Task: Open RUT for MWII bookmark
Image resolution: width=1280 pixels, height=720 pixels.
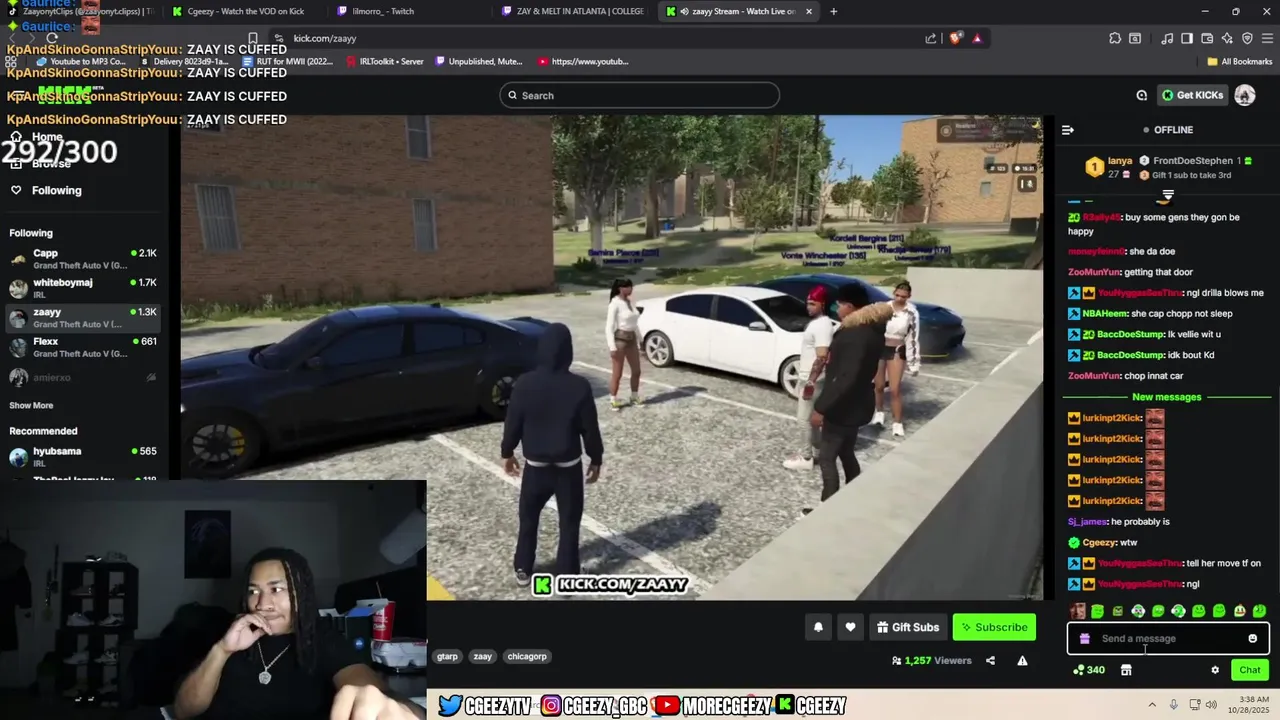Action: point(287,61)
